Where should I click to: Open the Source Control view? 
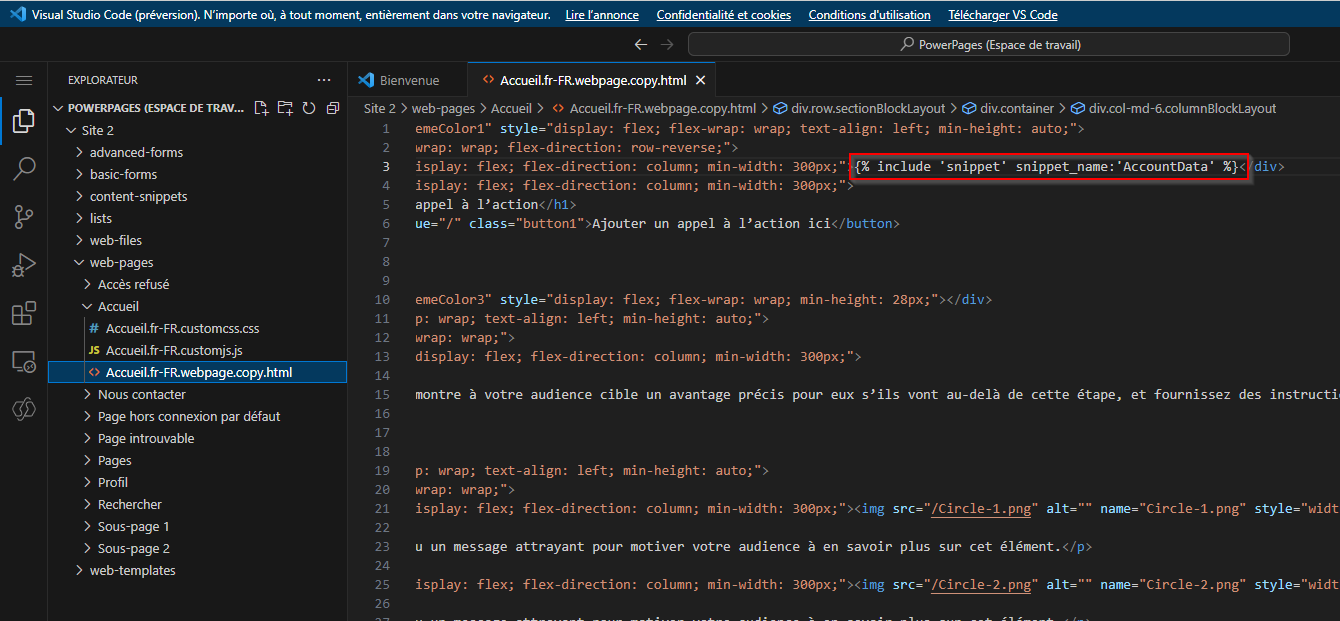(x=24, y=217)
